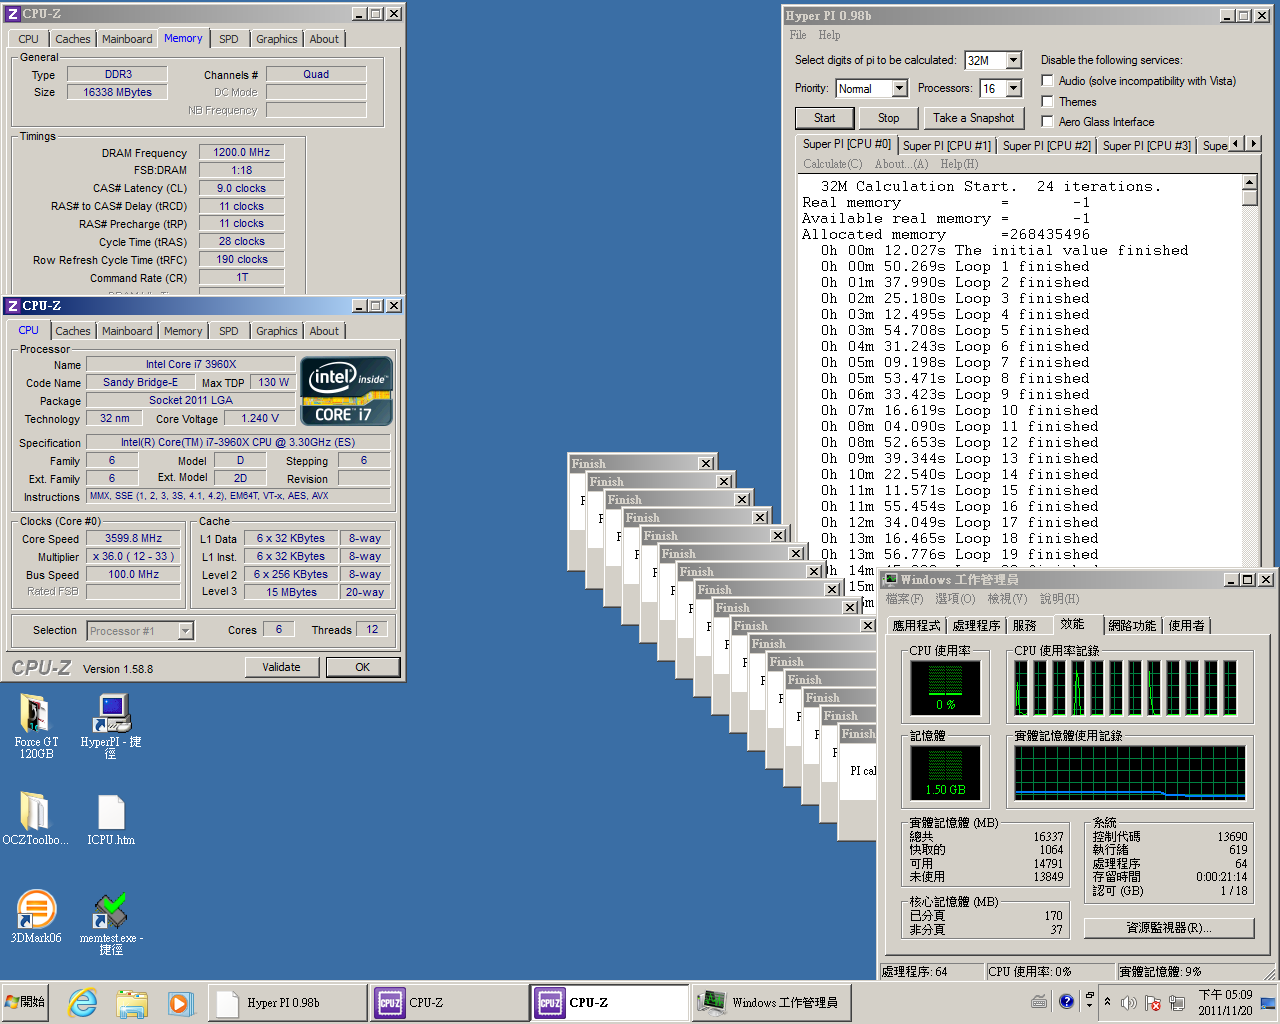Screen dimensions: 1280x1024
Task: Open the Caches tab in Memory CPU-Z window
Action: [72, 39]
